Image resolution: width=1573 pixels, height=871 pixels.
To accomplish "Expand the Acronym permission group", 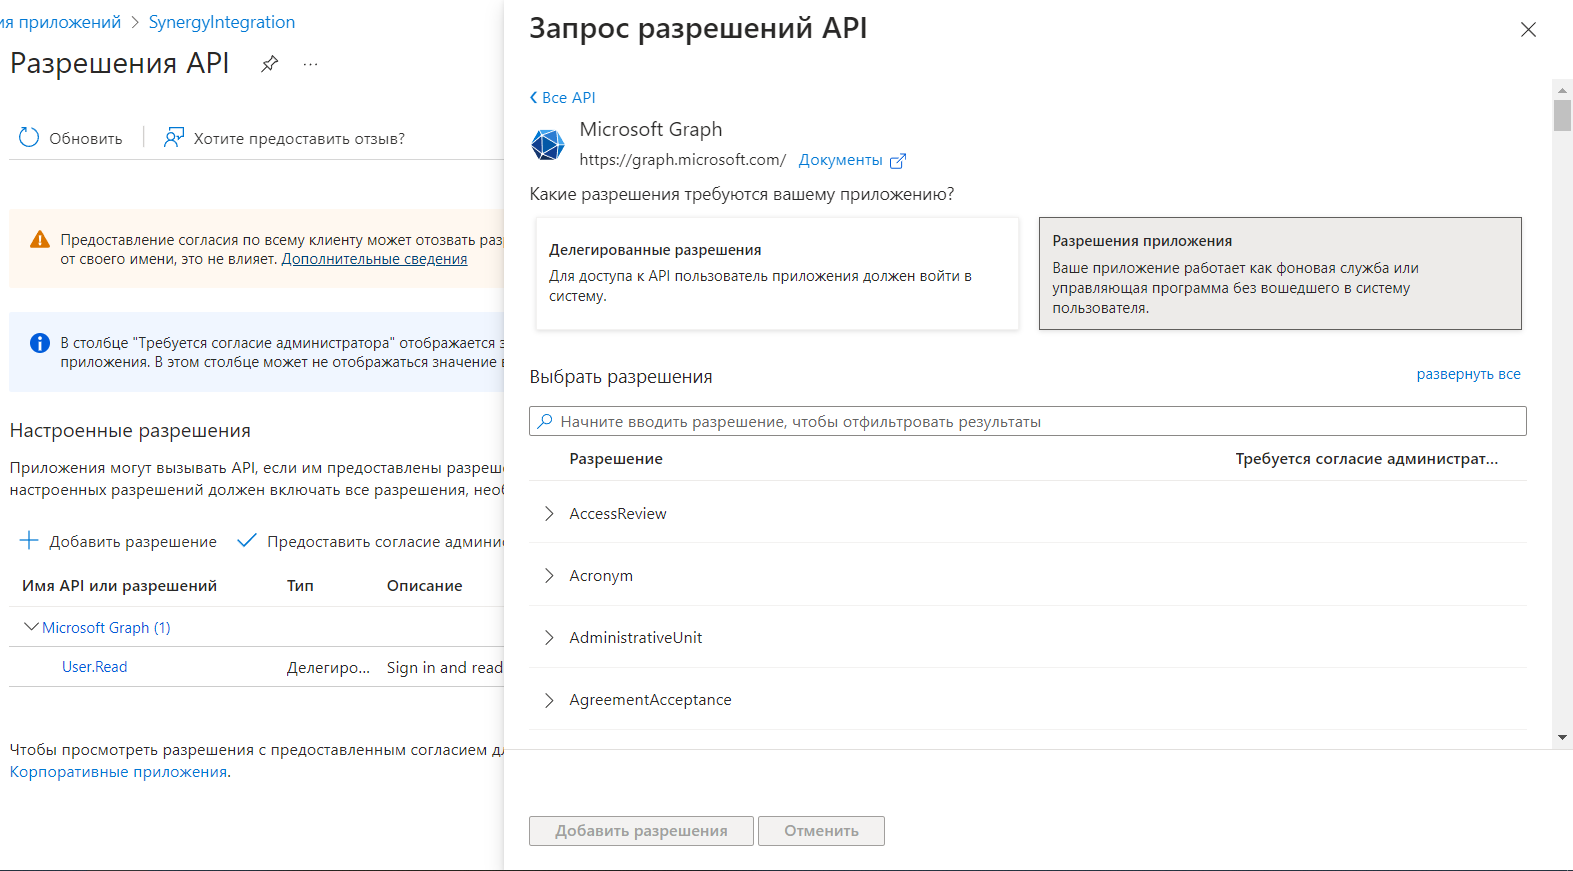I will click(549, 575).
